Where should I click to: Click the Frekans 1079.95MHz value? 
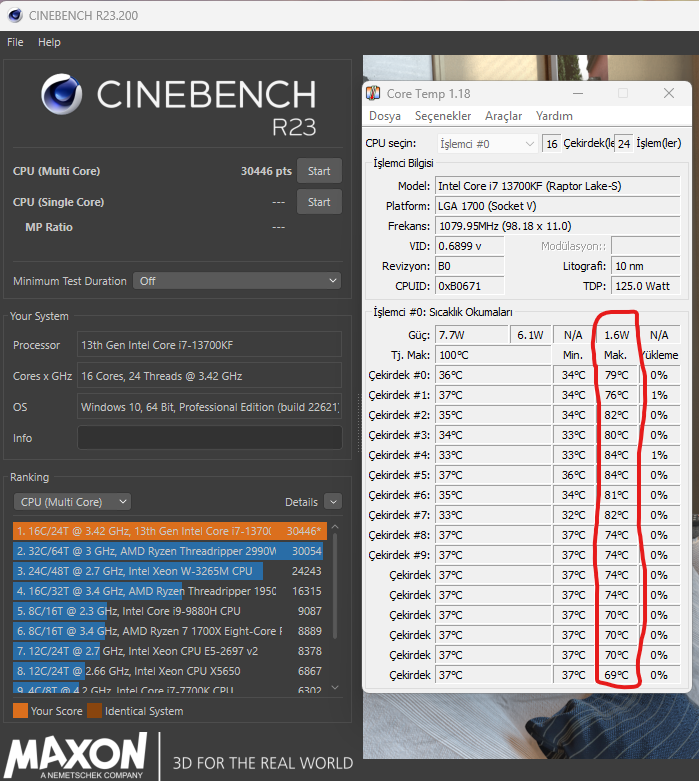(558, 226)
